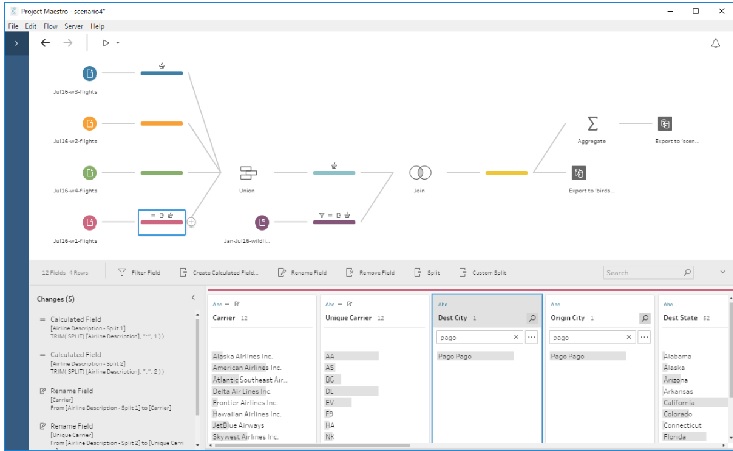Select the blue Jul16 flights input node
The width and height of the screenshot is (733, 451).
(x=90, y=74)
